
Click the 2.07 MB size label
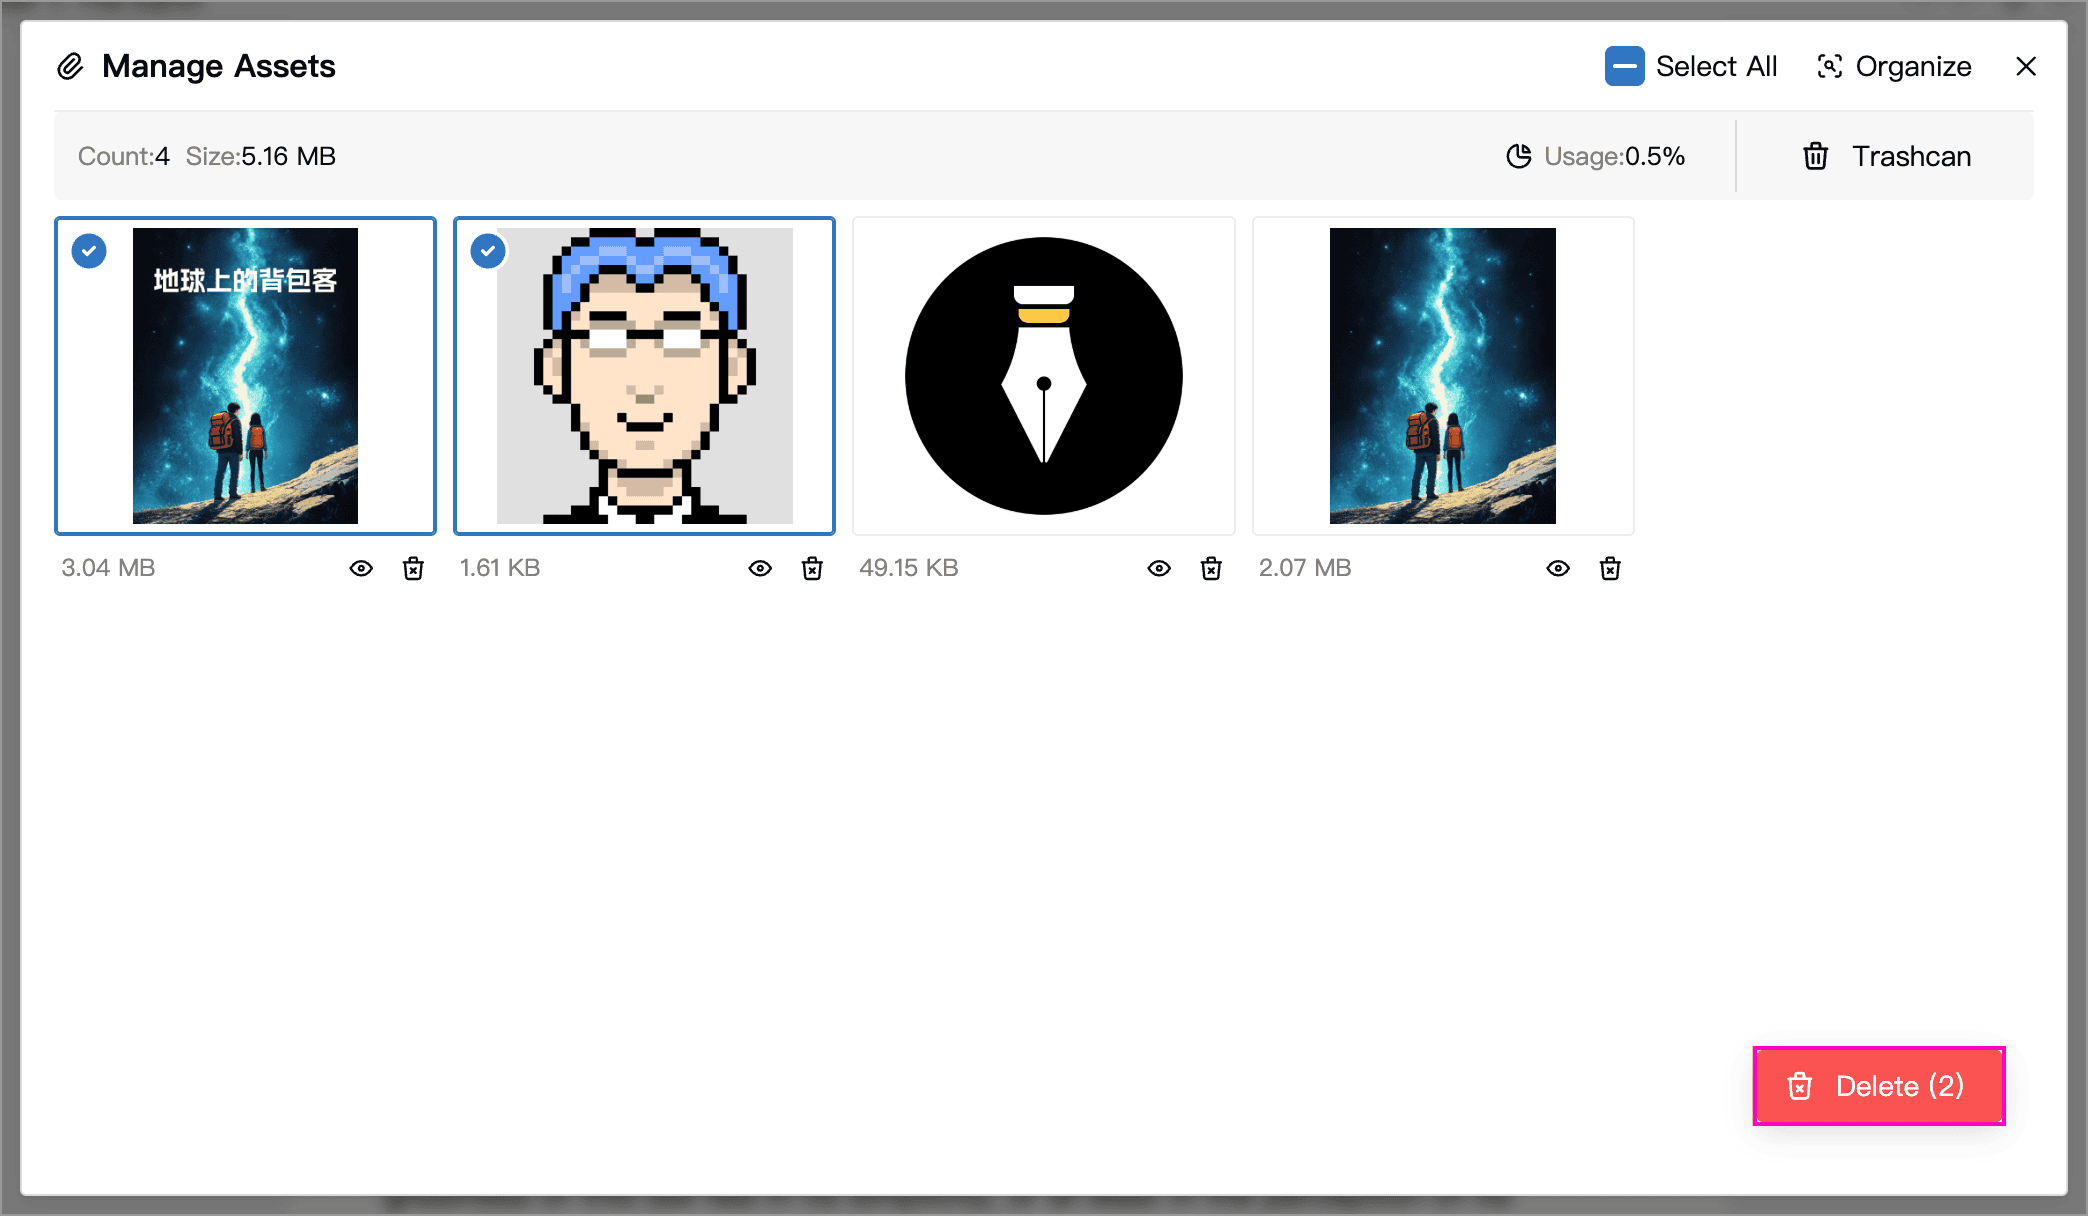point(1305,568)
